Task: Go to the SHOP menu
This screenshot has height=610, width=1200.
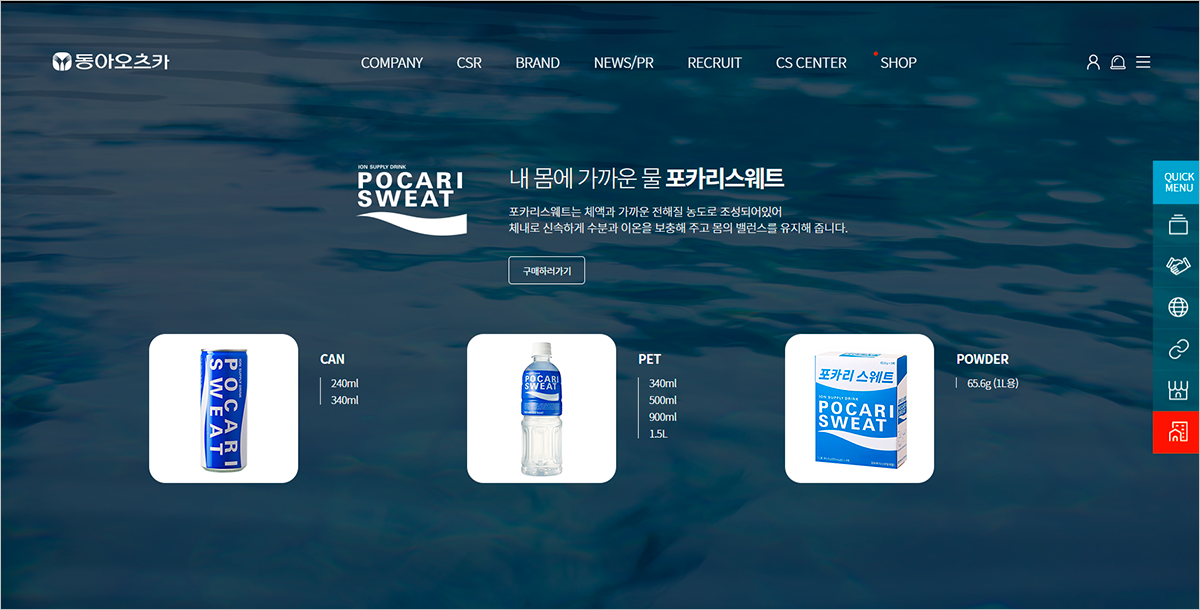Action: [x=898, y=62]
